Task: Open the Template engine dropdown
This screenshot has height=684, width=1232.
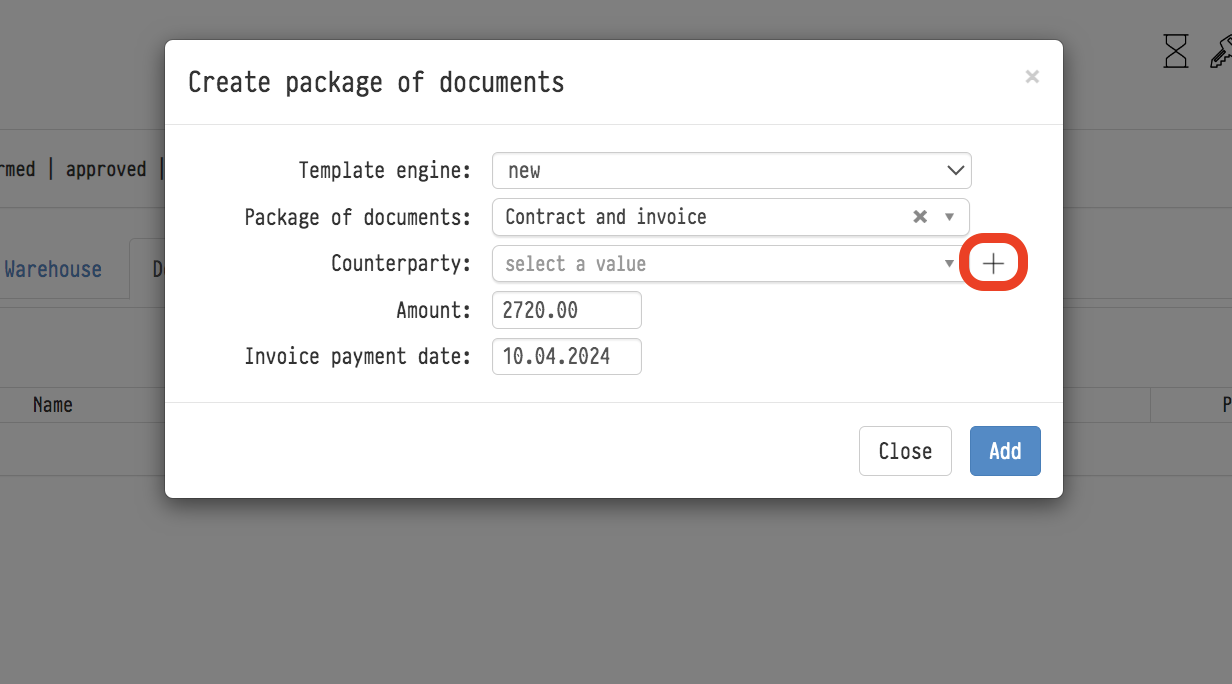Action: click(731, 171)
